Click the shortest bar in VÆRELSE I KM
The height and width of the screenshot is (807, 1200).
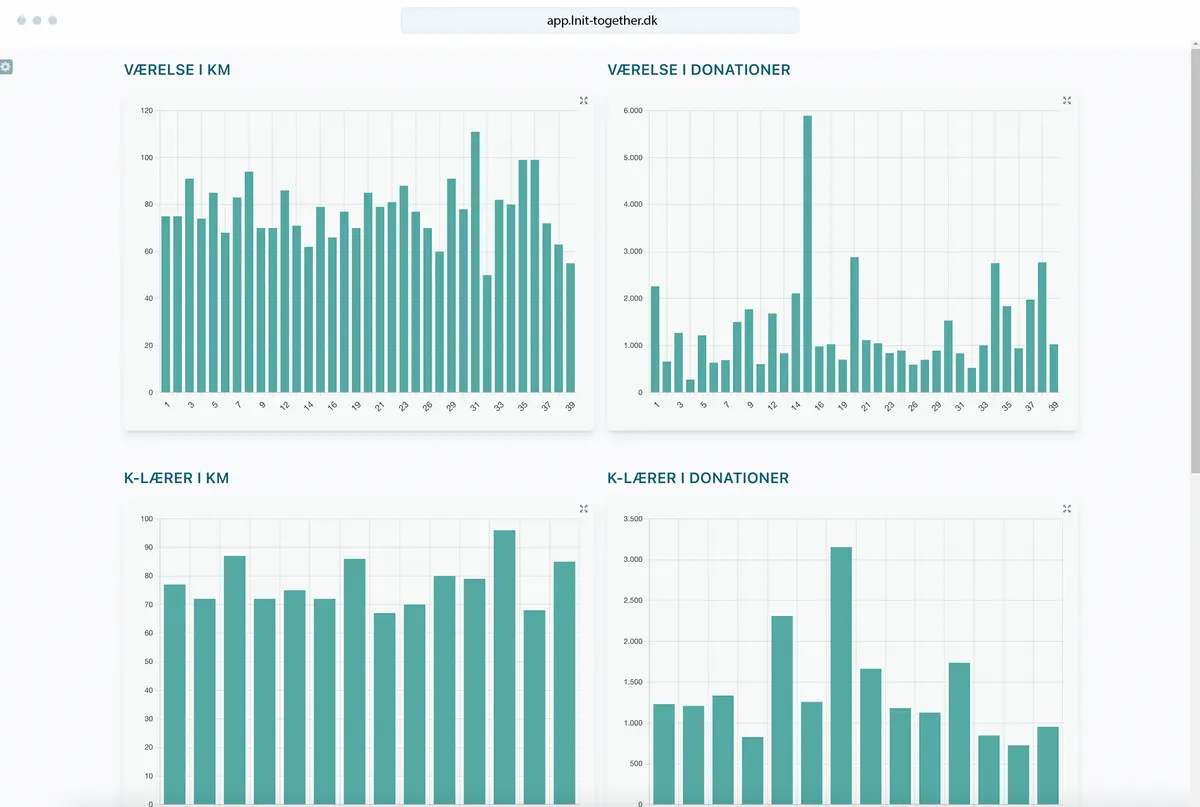point(487,334)
